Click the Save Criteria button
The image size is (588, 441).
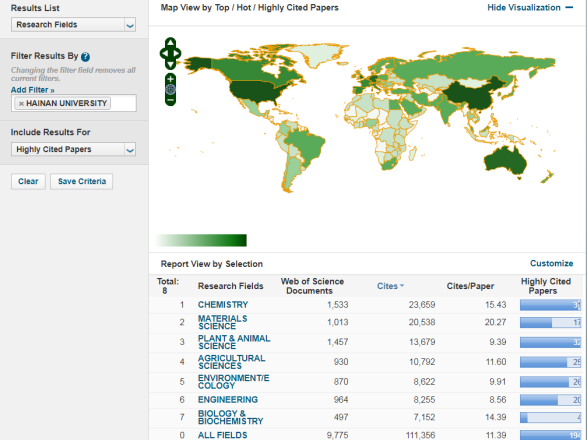[x=82, y=182]
